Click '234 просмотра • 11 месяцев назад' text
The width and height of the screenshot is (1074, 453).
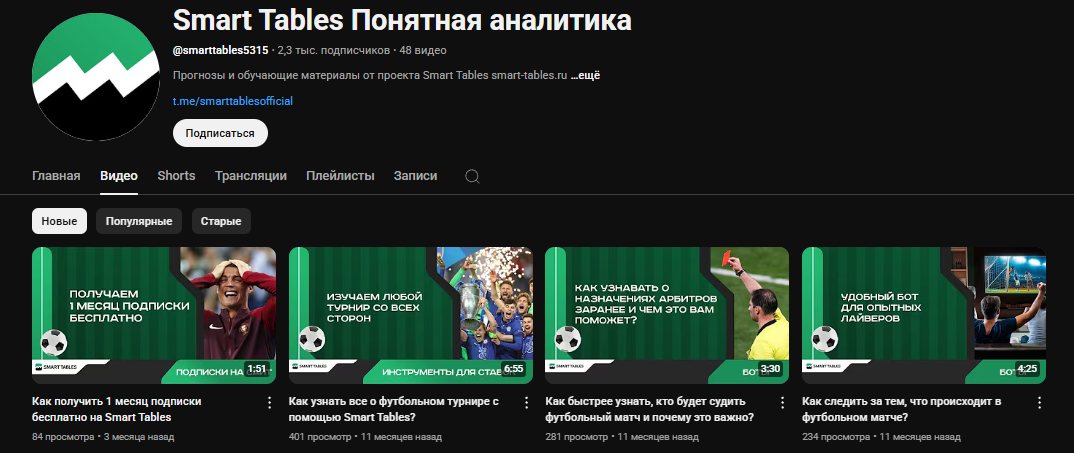[882, 437]
